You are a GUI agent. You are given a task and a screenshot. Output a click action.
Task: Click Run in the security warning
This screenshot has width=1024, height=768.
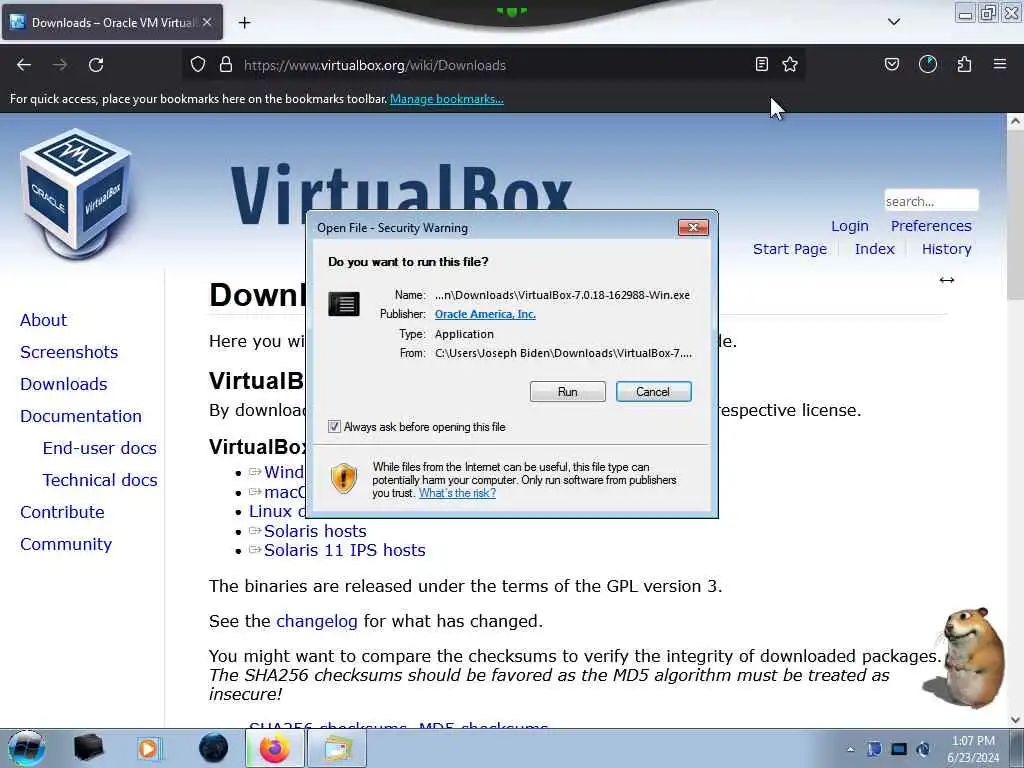(568, 392)
